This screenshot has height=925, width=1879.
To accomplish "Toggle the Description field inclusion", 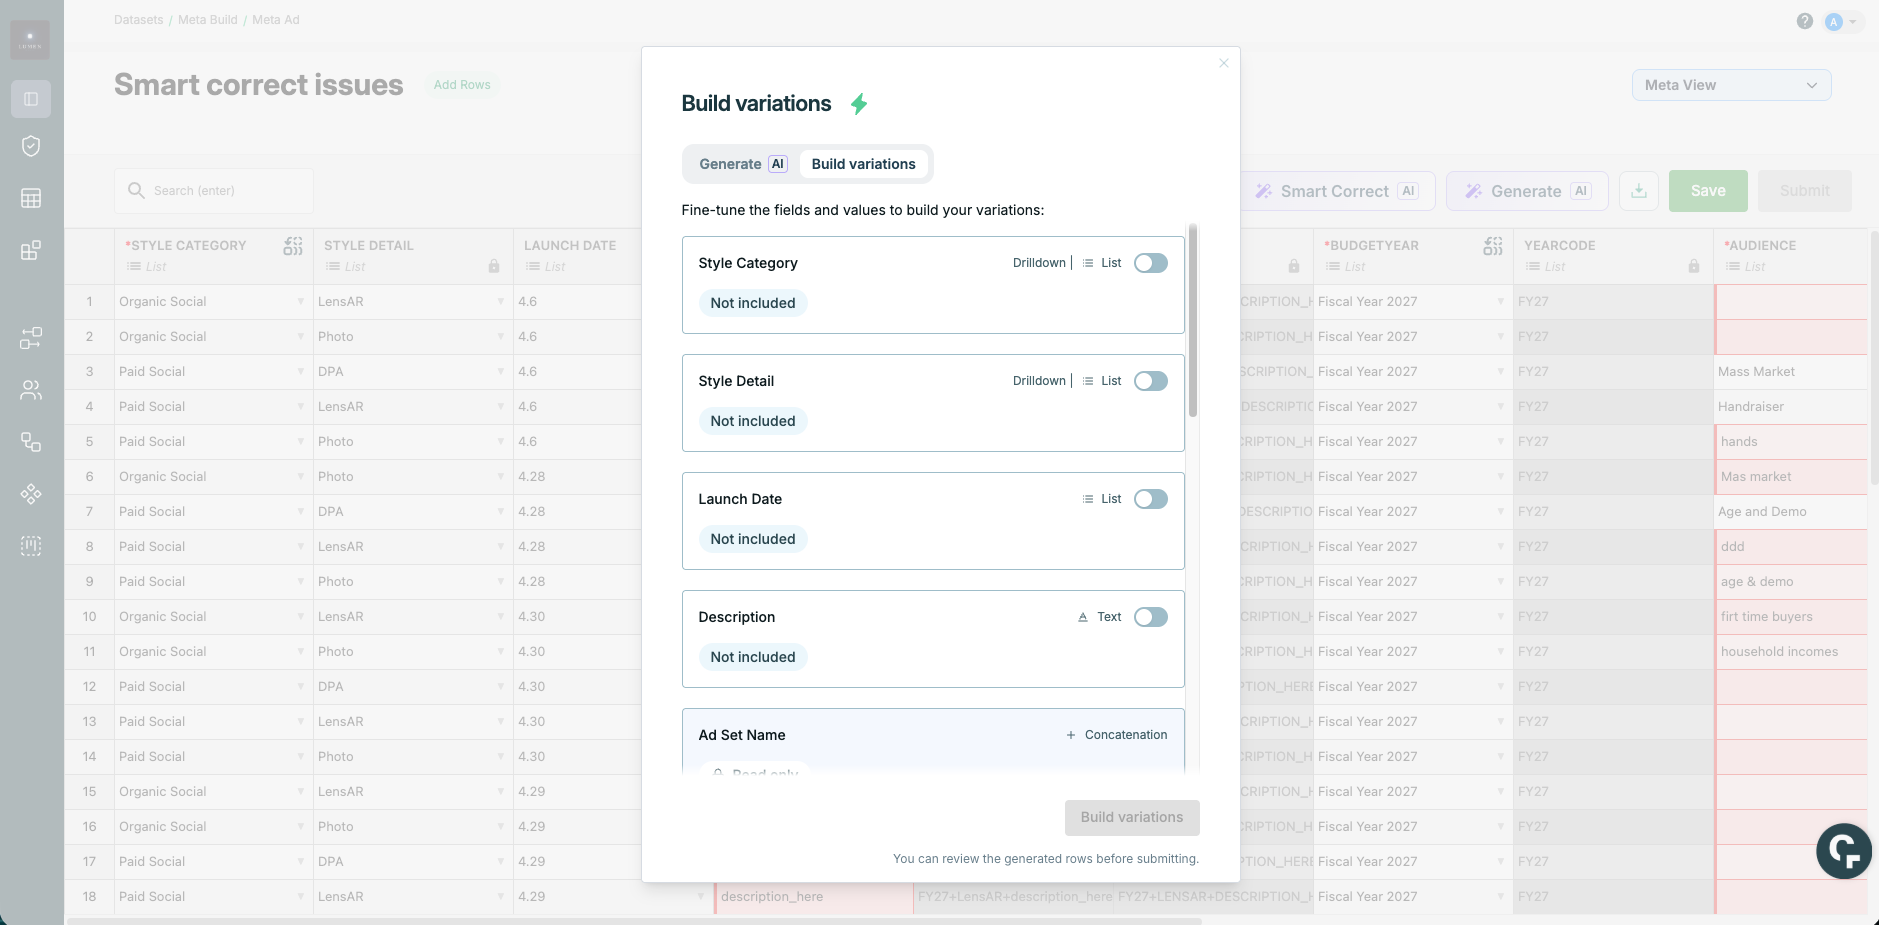I will (1150, 617).
